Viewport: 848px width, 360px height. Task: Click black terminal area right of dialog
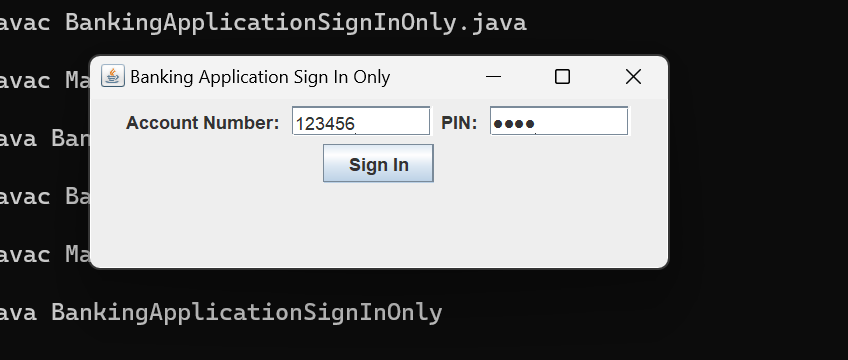click(x=757, y=162)
